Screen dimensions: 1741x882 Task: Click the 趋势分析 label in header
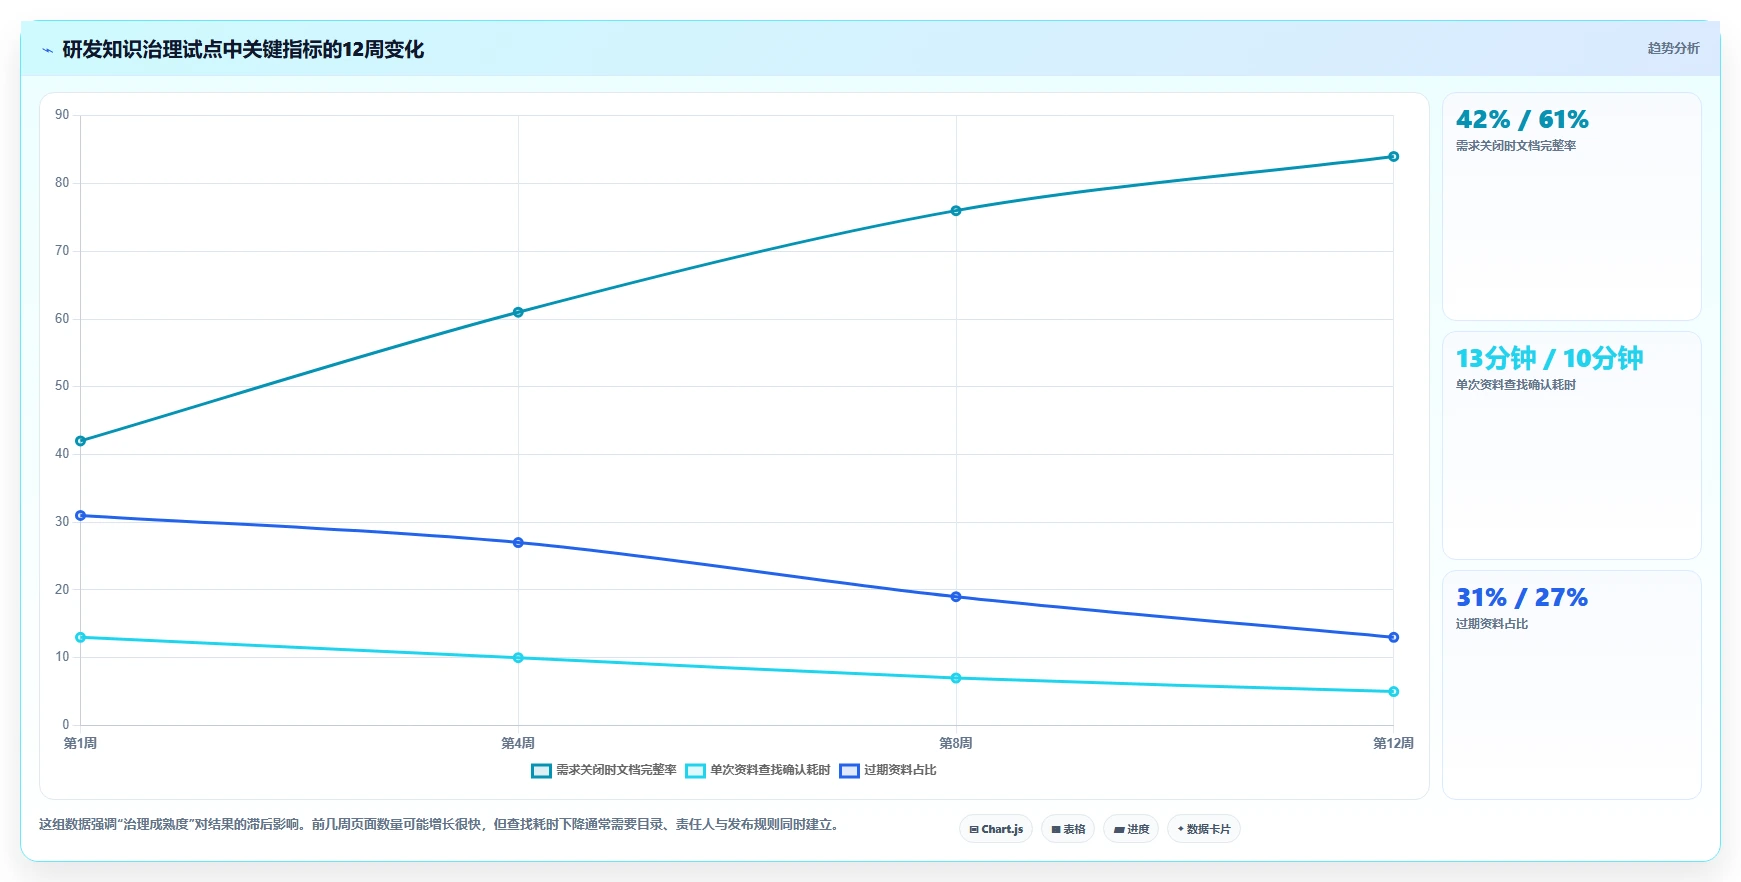click(x=1673, y=48)
